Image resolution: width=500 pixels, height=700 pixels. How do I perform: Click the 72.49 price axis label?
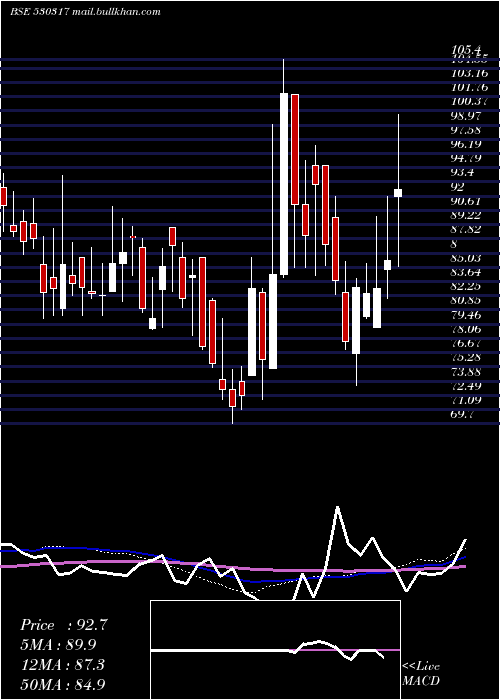(466, 386)
